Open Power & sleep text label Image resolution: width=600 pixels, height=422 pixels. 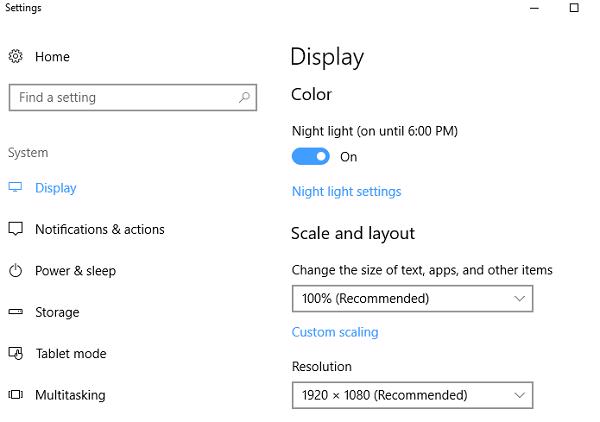click(x=75, y=271)
